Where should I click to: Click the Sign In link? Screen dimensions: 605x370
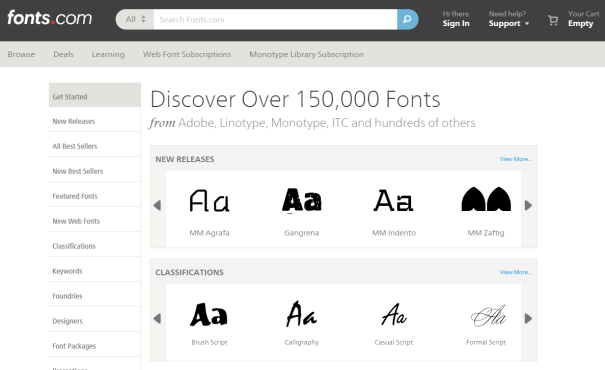point(456,24)
